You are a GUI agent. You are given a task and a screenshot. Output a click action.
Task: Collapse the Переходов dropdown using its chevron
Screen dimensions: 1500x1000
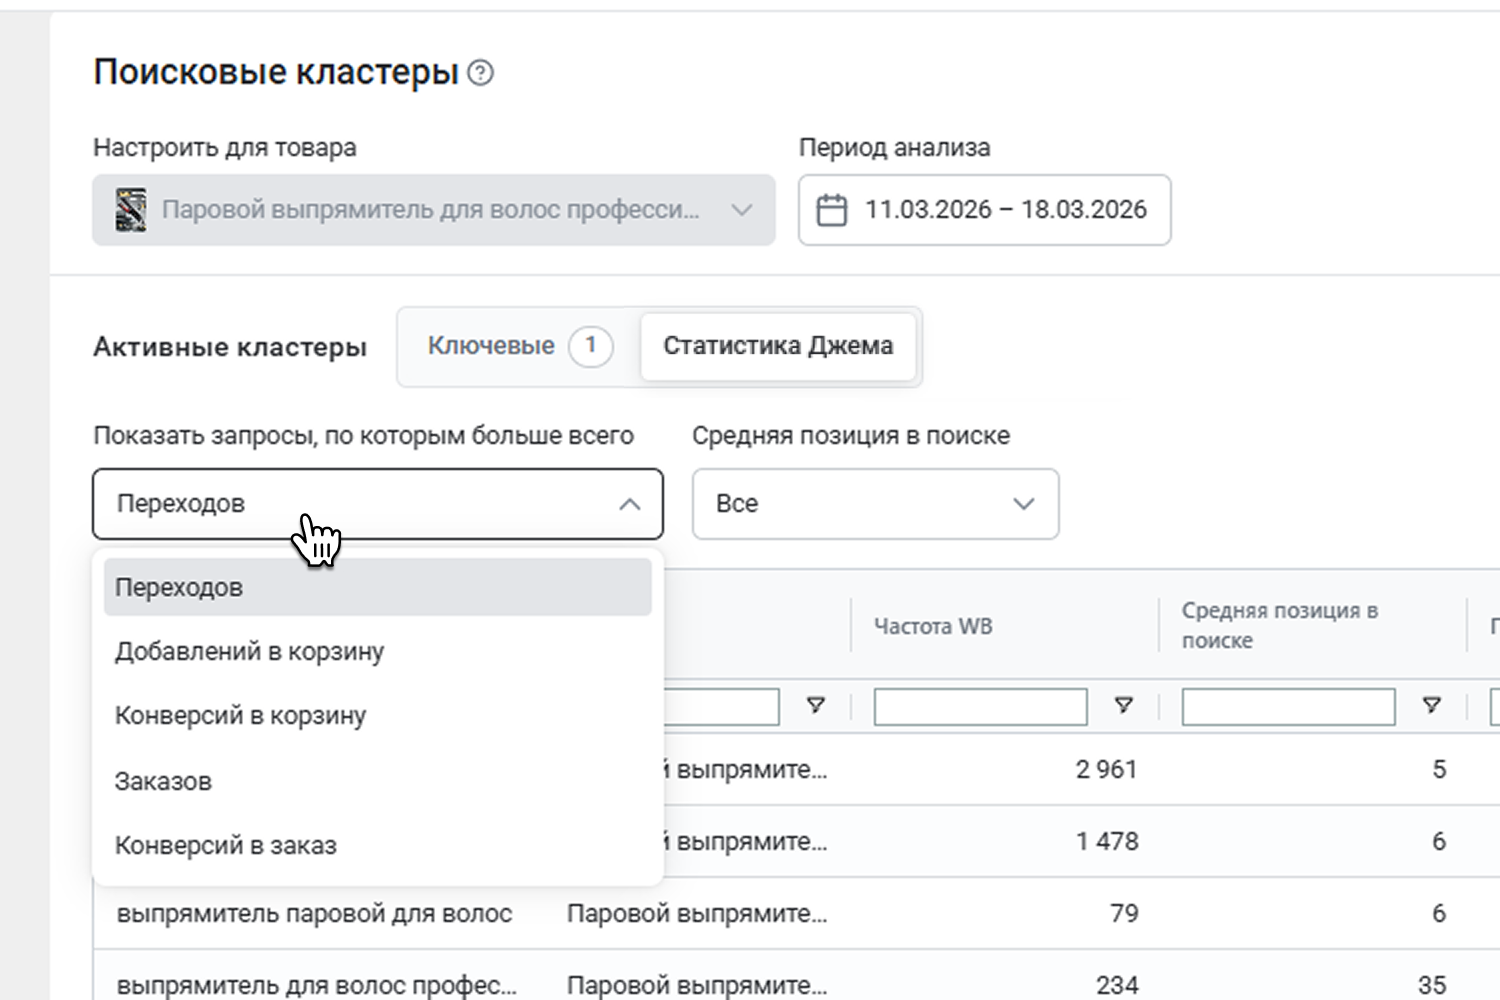point(629,504)
